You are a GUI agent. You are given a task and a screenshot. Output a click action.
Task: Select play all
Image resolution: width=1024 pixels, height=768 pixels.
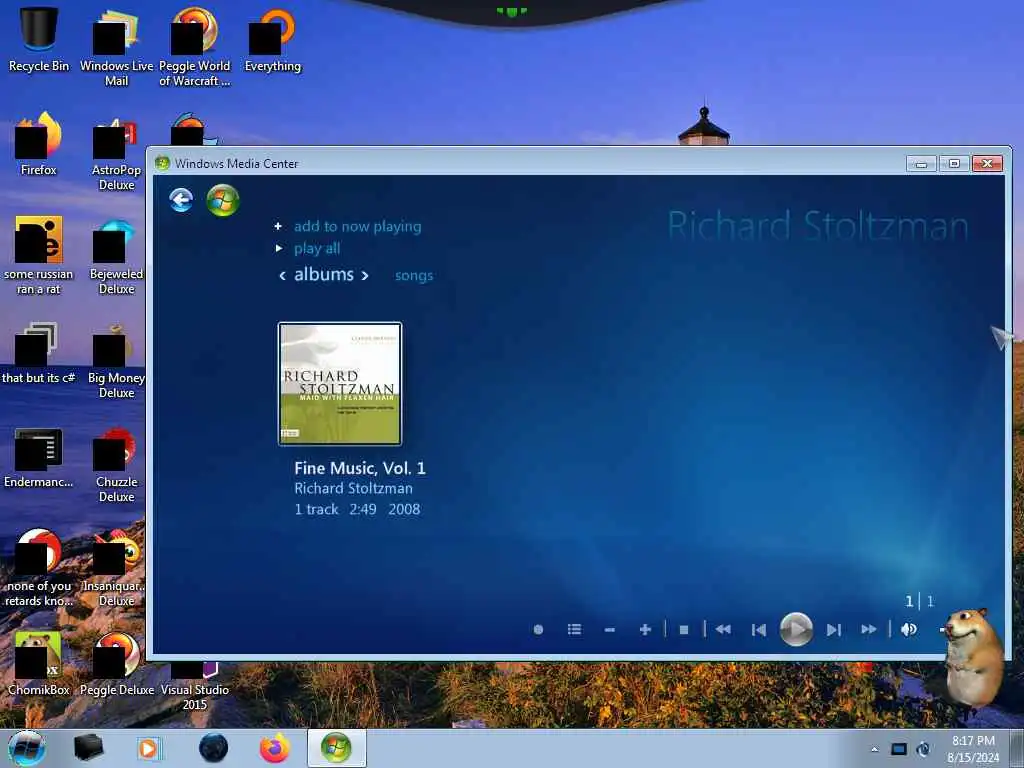pyautogui.click(x=317, y=249)
